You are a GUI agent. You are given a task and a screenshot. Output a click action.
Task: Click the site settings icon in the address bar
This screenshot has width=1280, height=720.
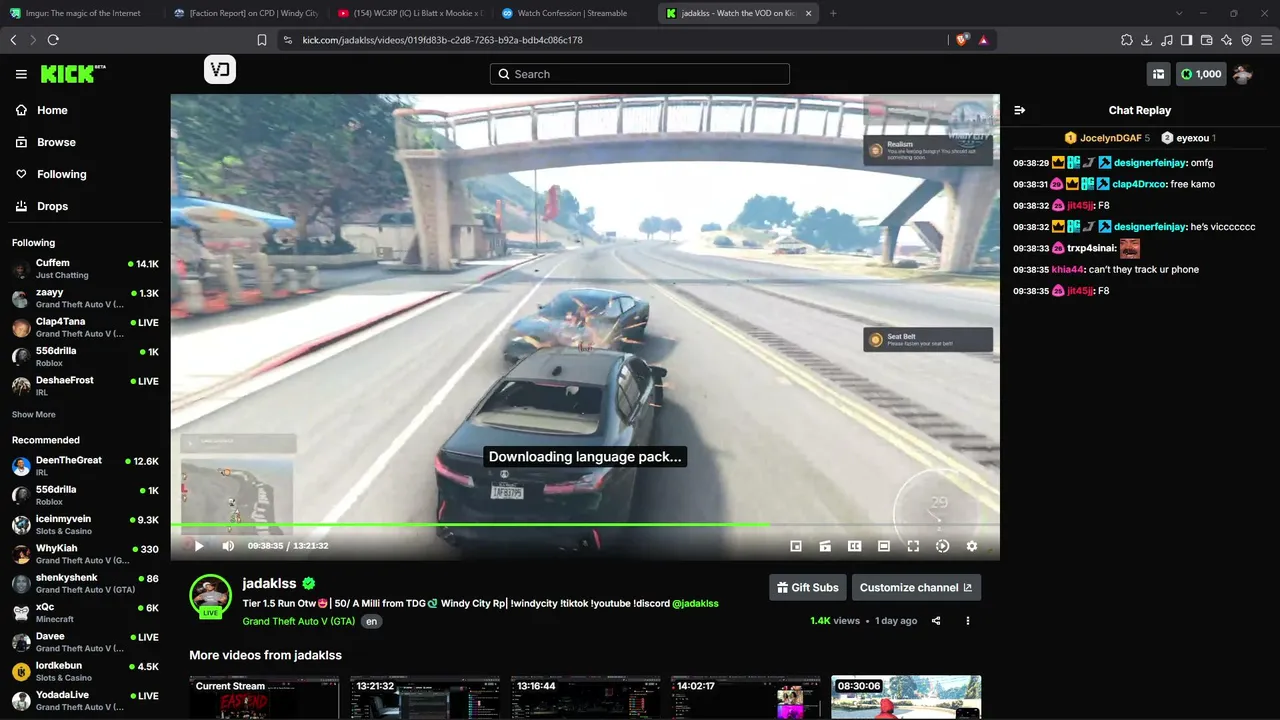[288, 40]
